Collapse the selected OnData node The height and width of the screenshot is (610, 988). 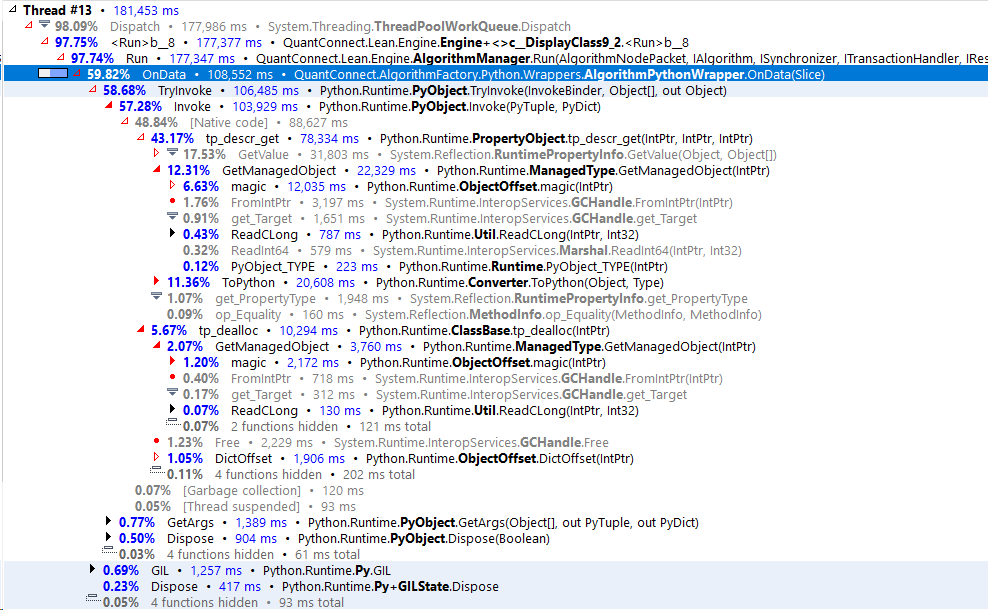pyautogui.click(x=77, y=74)
